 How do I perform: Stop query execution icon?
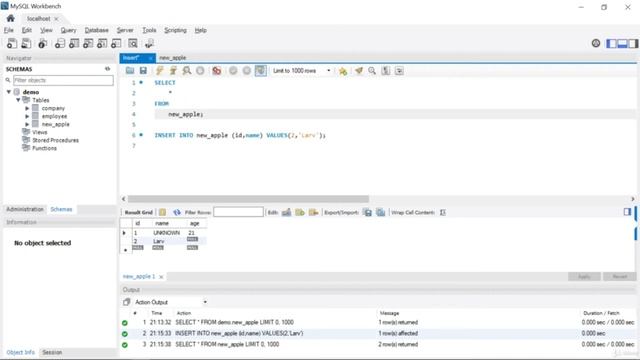click(200, 71)
